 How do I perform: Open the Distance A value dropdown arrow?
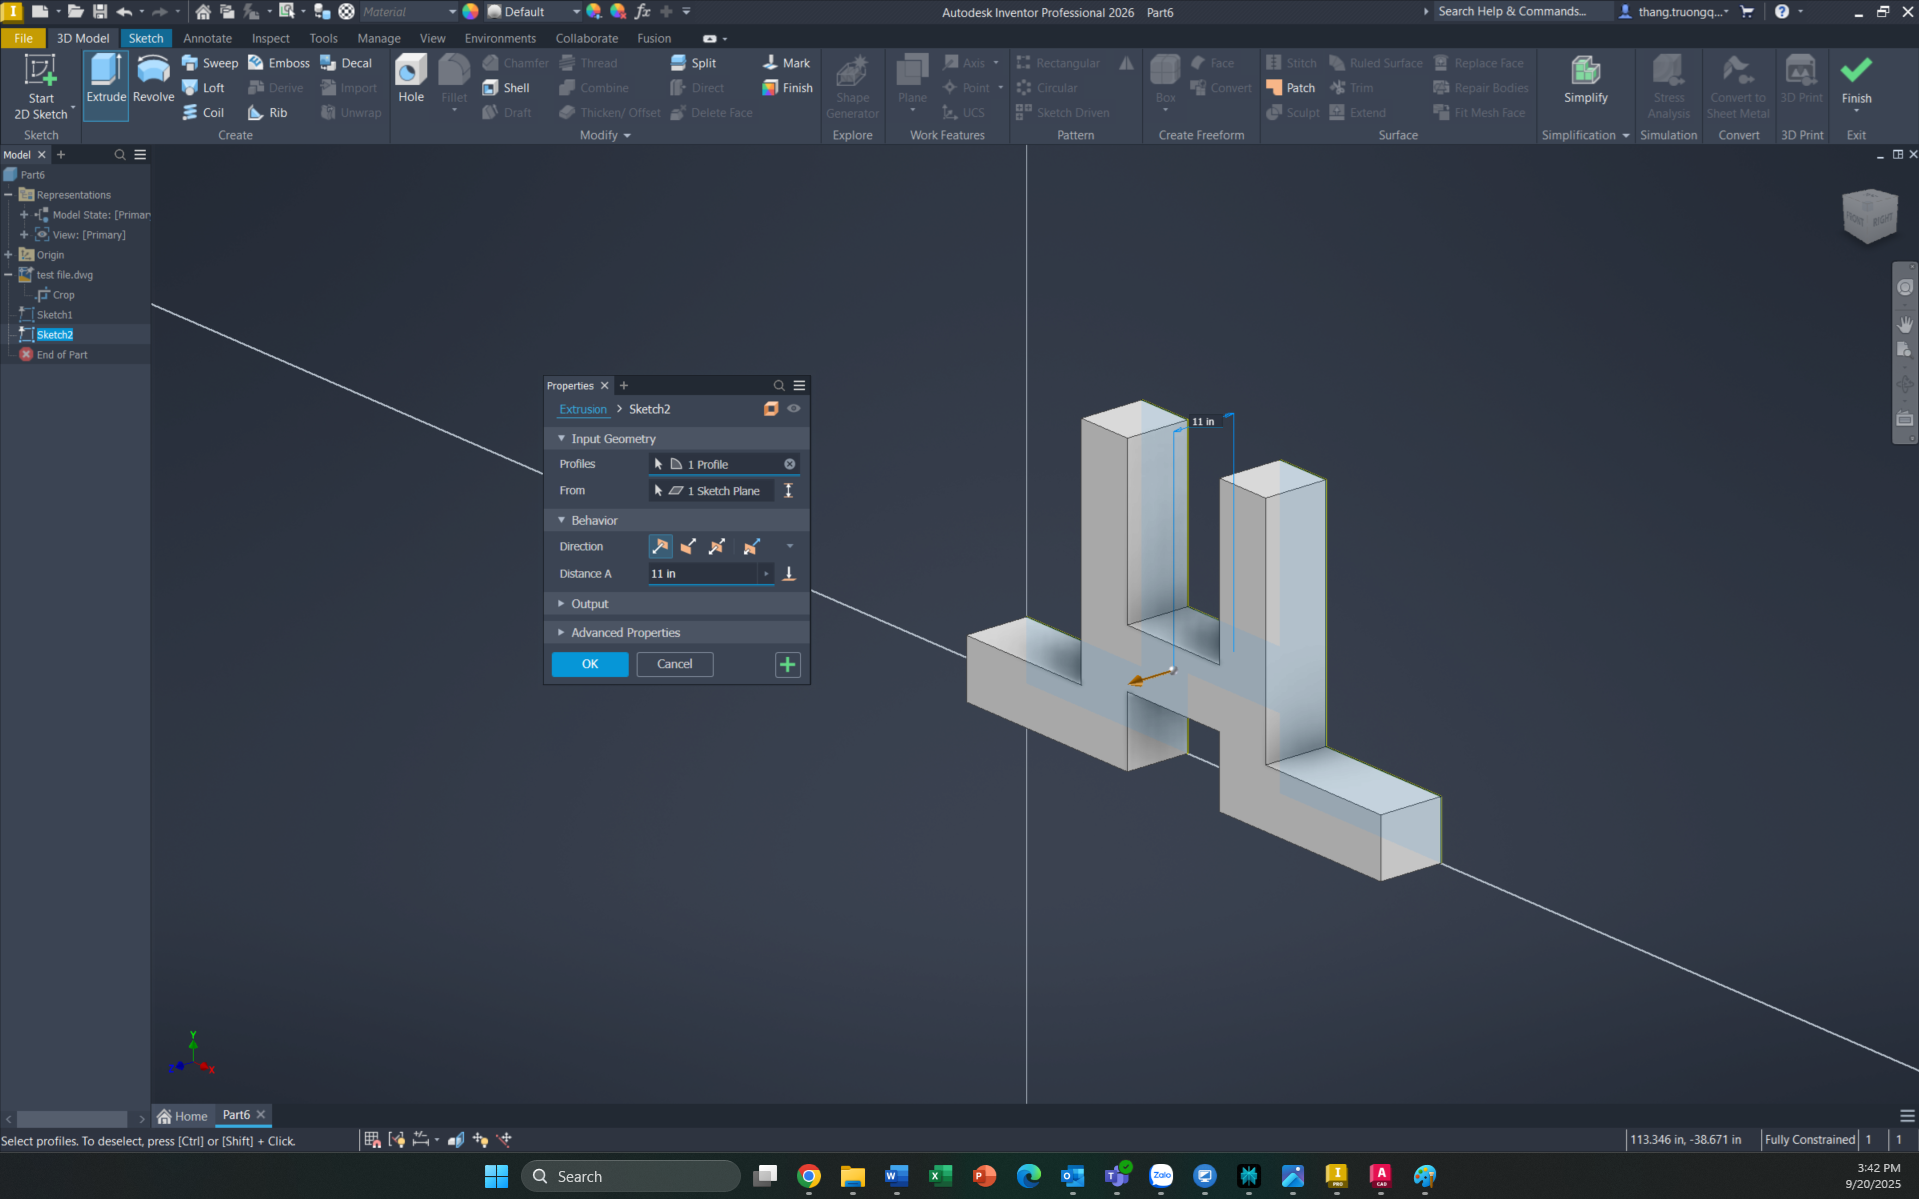tap(766, 574)
